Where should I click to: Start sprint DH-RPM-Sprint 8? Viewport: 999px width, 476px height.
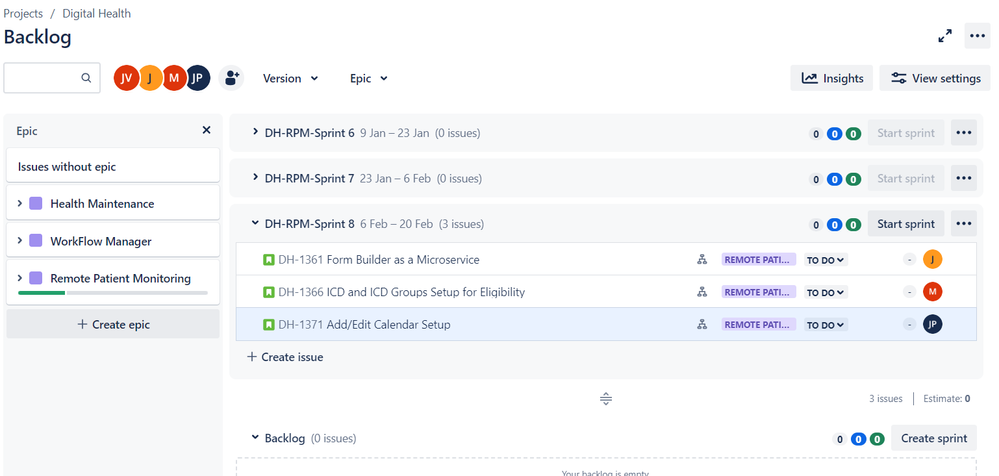(906, 224)
